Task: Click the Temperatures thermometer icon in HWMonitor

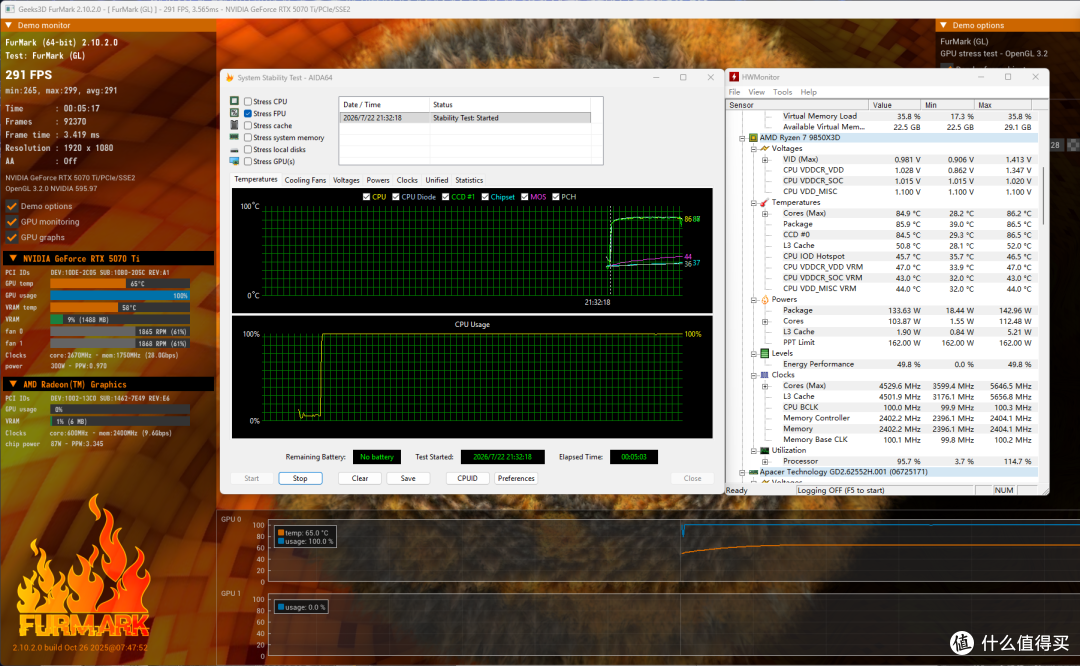Action: tap(765, 202)
